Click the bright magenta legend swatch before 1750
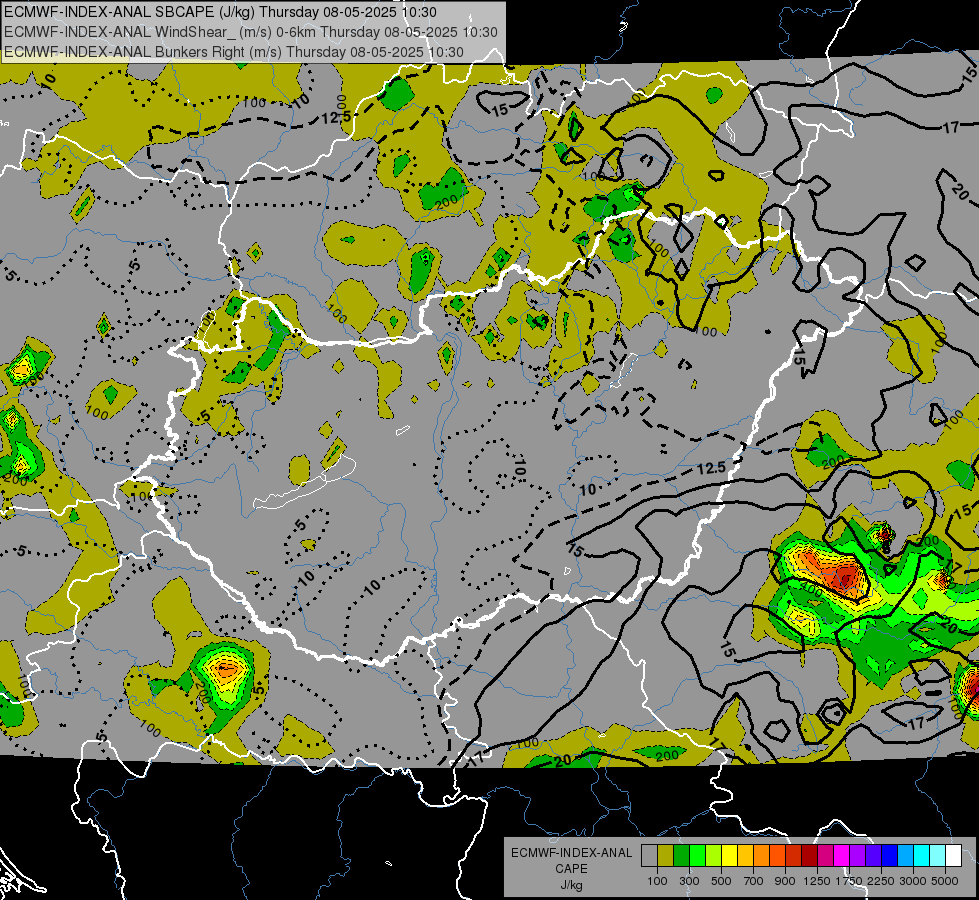The height and width of the screenshot is (900, 979). [x=842, y=856]
